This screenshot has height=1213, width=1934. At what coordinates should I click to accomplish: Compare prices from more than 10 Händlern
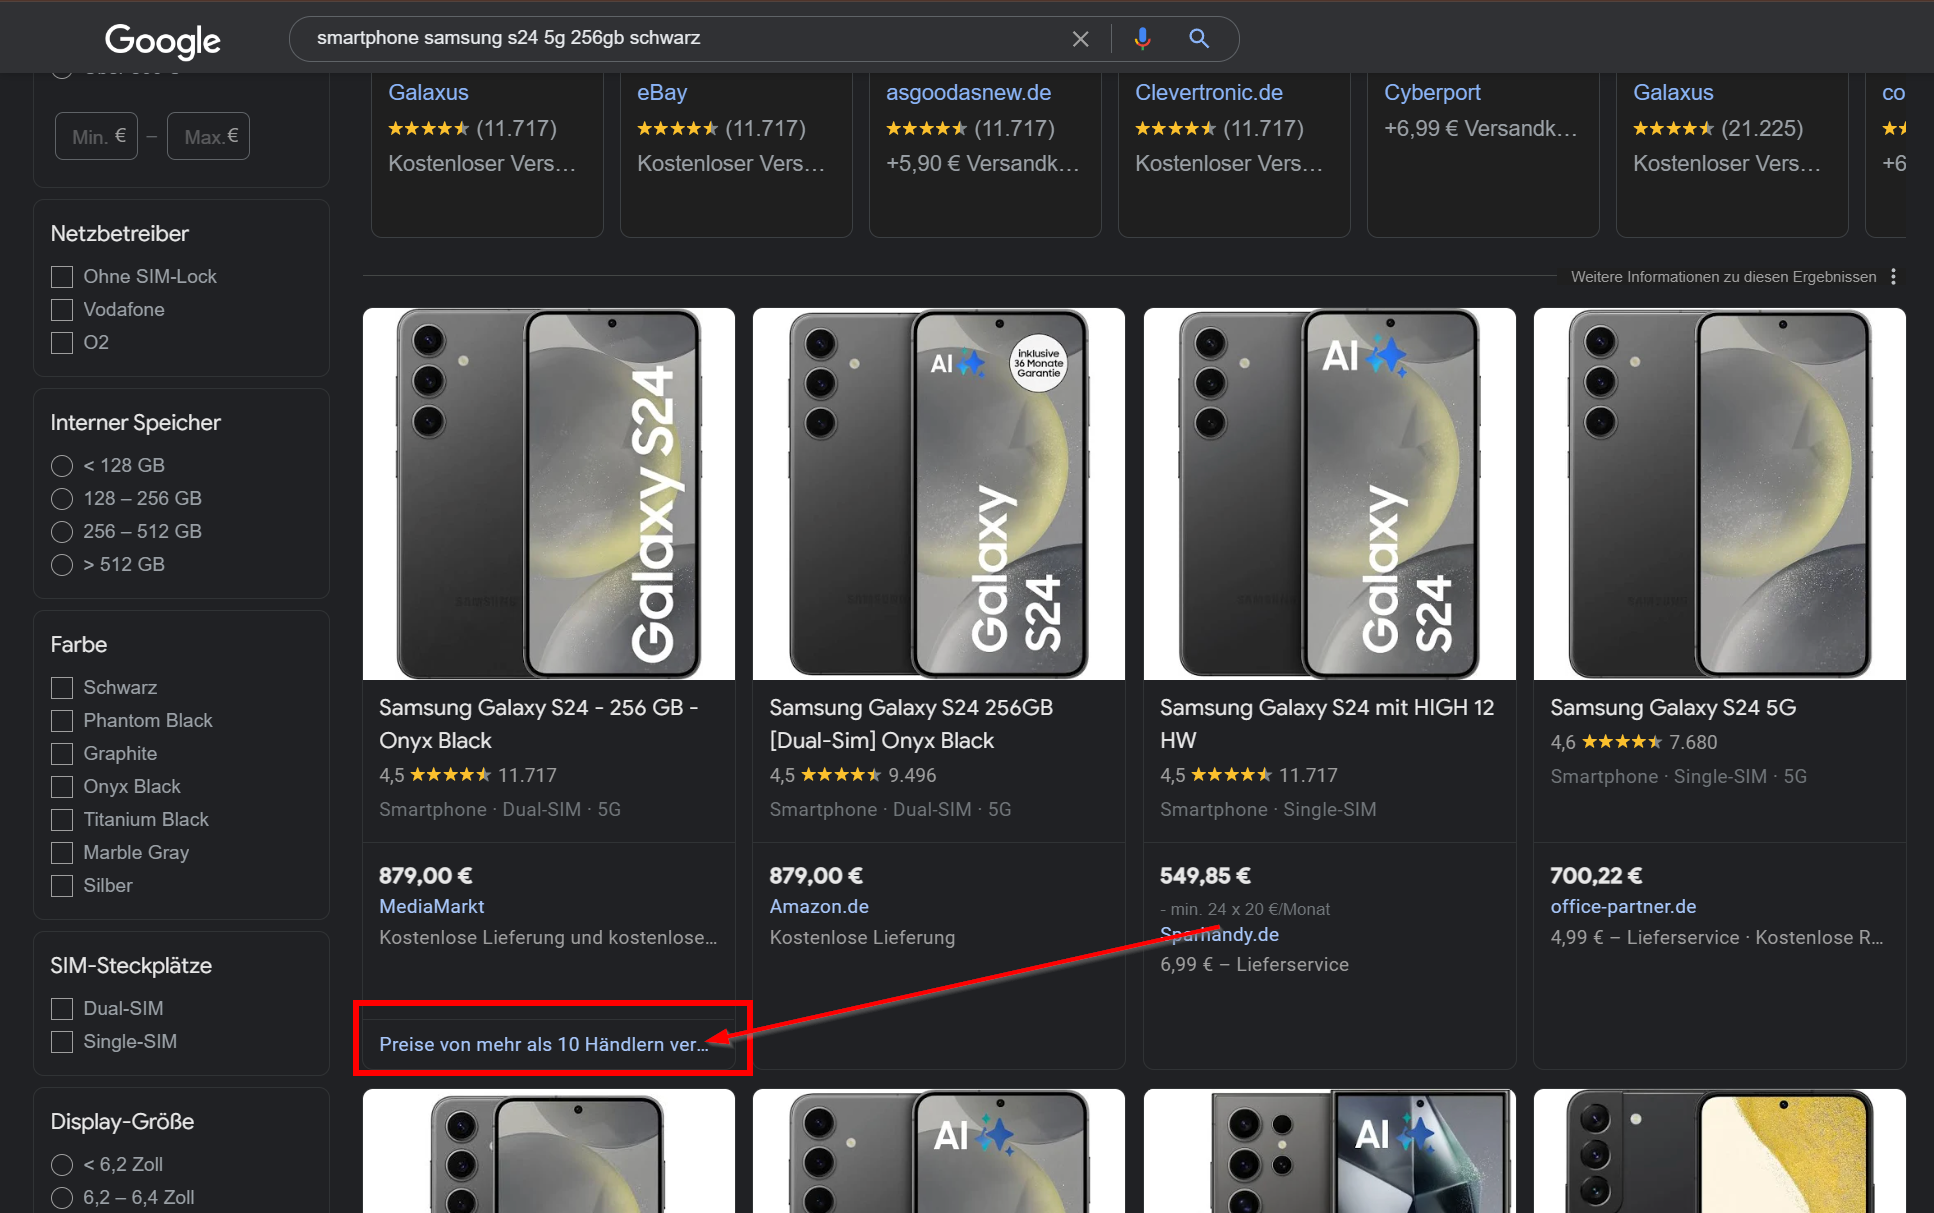click(543, 1043)
